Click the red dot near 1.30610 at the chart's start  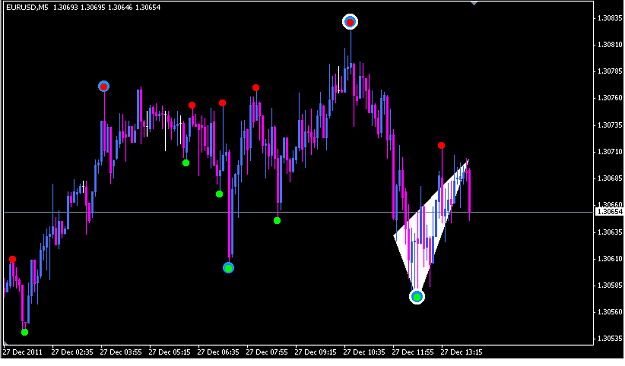[12, 260]
